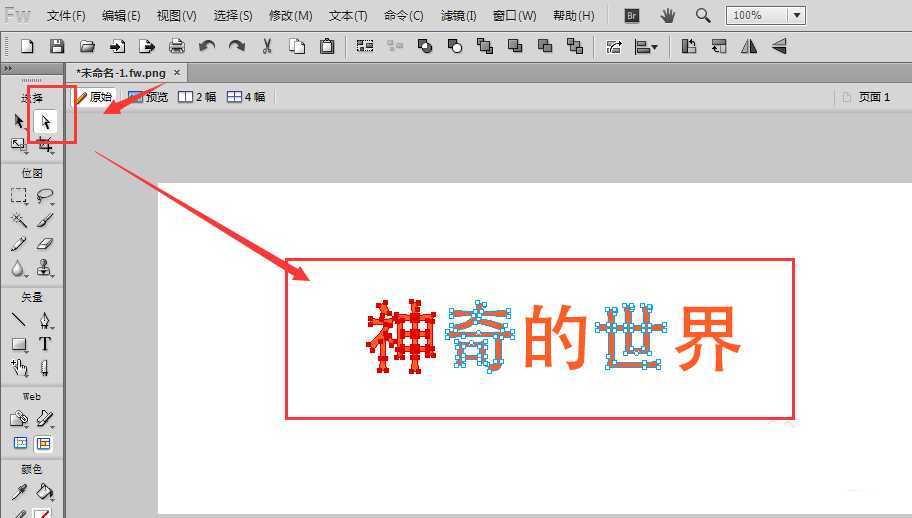Select the Rubber Stamp tool

45,268
